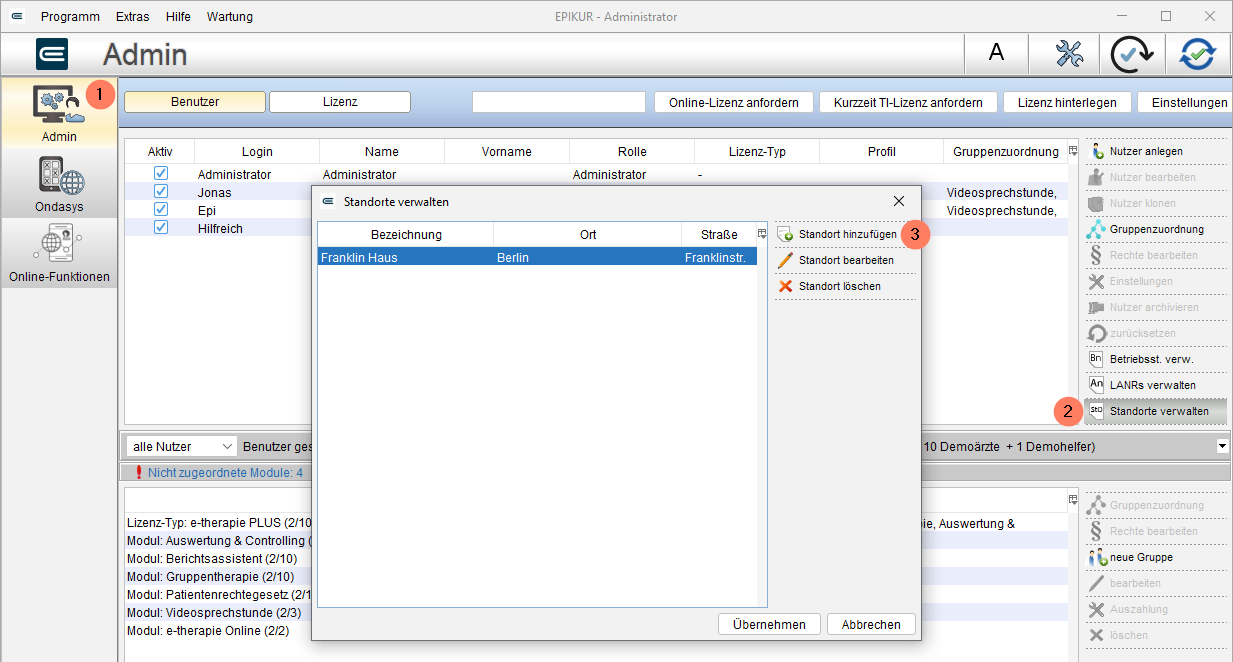The height and width of the screenshot is (662, 1233).
Task: Toggle Aktiv checkbox for Epi
Action: pyautogui.click(x=160, y=210)
